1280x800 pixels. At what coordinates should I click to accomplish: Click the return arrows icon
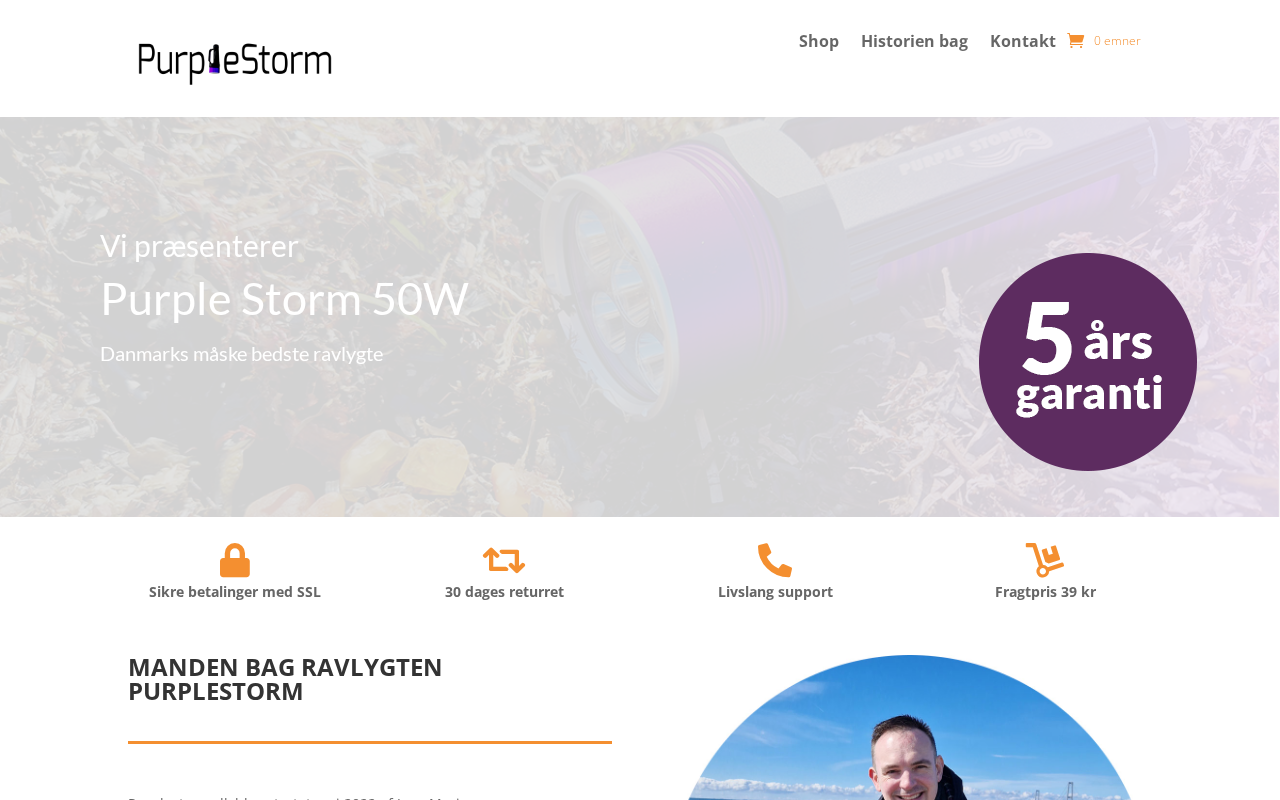(504, 560)
